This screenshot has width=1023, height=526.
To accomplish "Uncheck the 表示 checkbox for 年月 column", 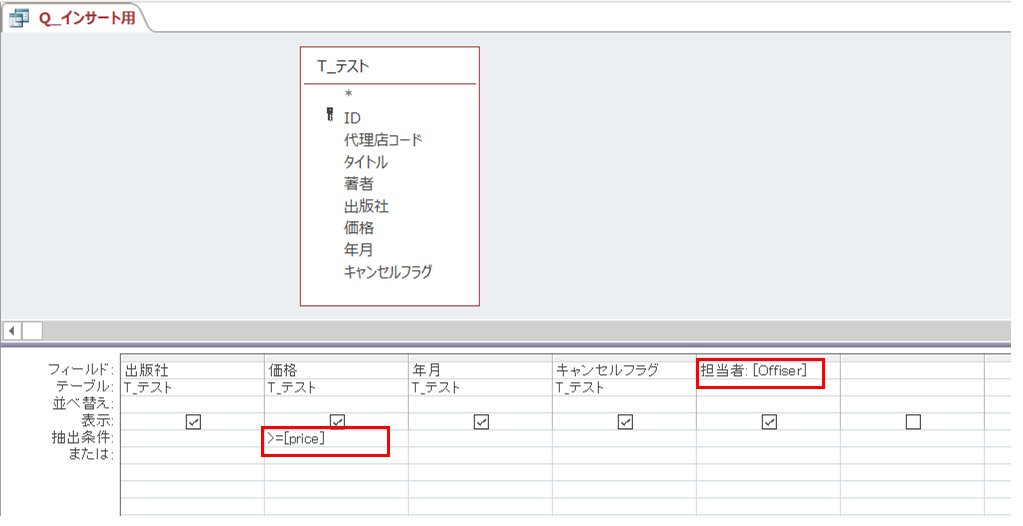I will [481, 422].
